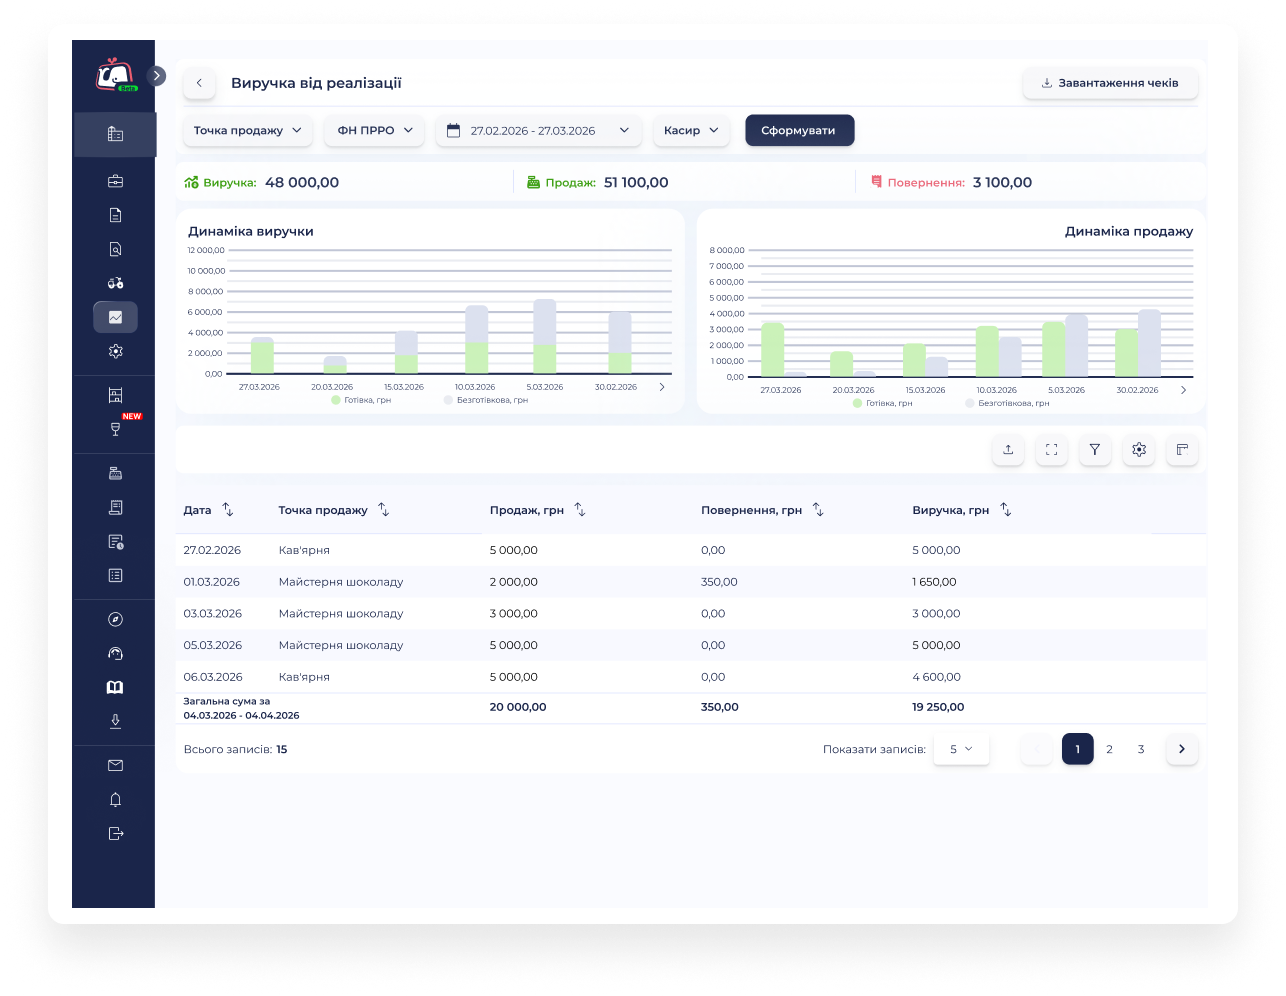Sort by the Повернення, грн column
The width and height of the screenshot is (1286, 996).
point(818,510)
